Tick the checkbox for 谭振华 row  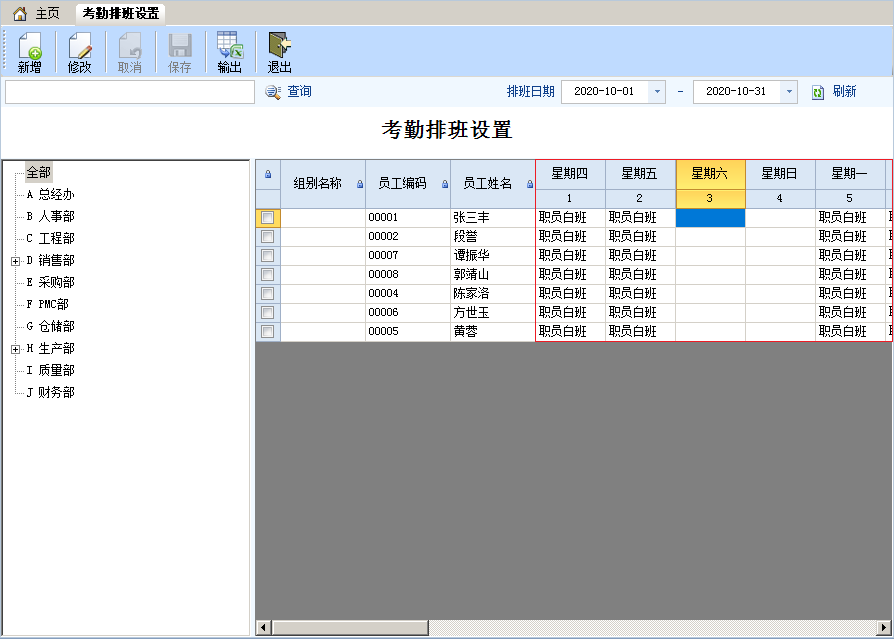pyautogui.click(x=267, y=255)
